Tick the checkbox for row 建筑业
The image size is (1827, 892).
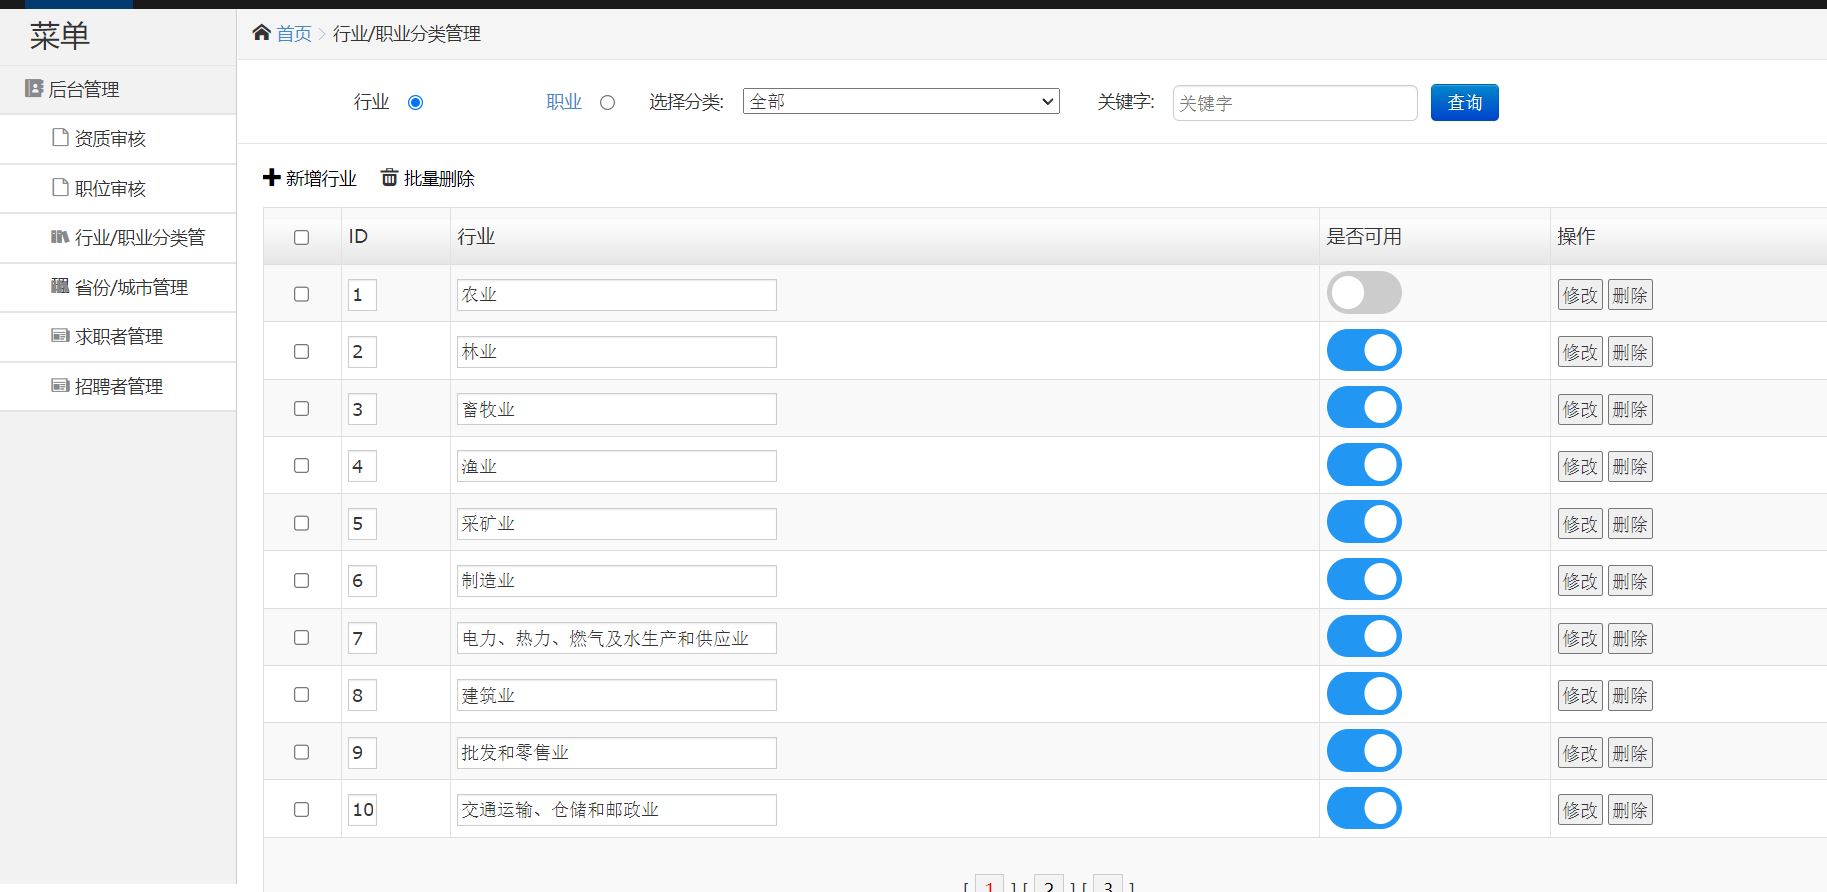coord(301,694)
